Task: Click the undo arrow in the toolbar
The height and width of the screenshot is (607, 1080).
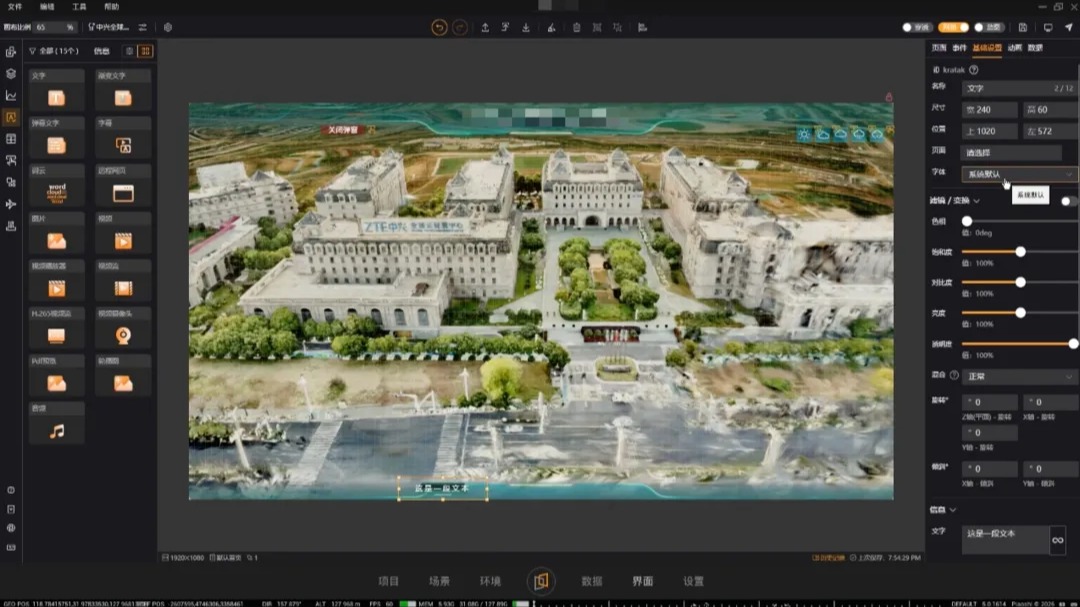Action: pyautogui.click(x=439, y=28)
